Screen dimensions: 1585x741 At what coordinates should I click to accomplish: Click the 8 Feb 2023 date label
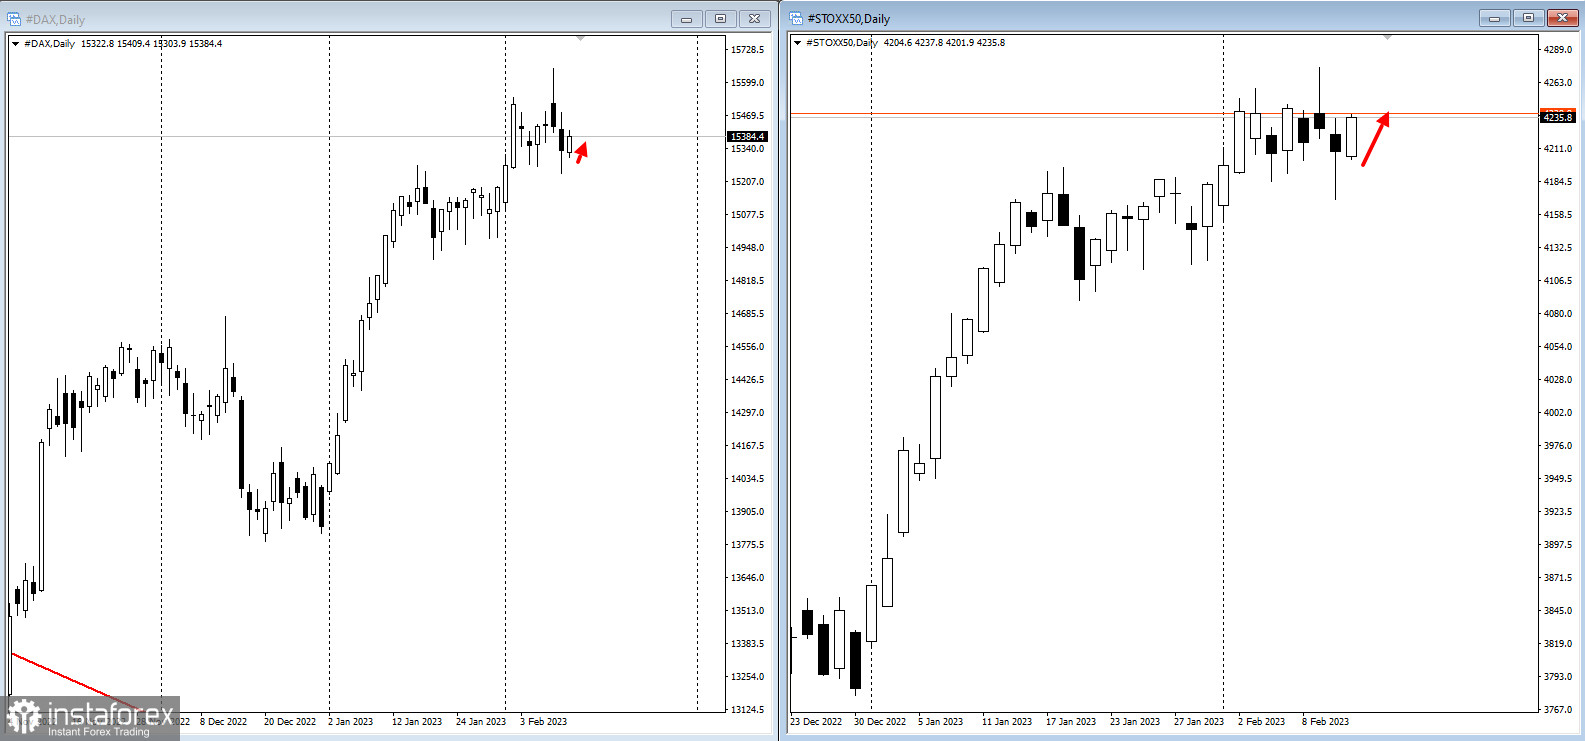click(1325, 722)
